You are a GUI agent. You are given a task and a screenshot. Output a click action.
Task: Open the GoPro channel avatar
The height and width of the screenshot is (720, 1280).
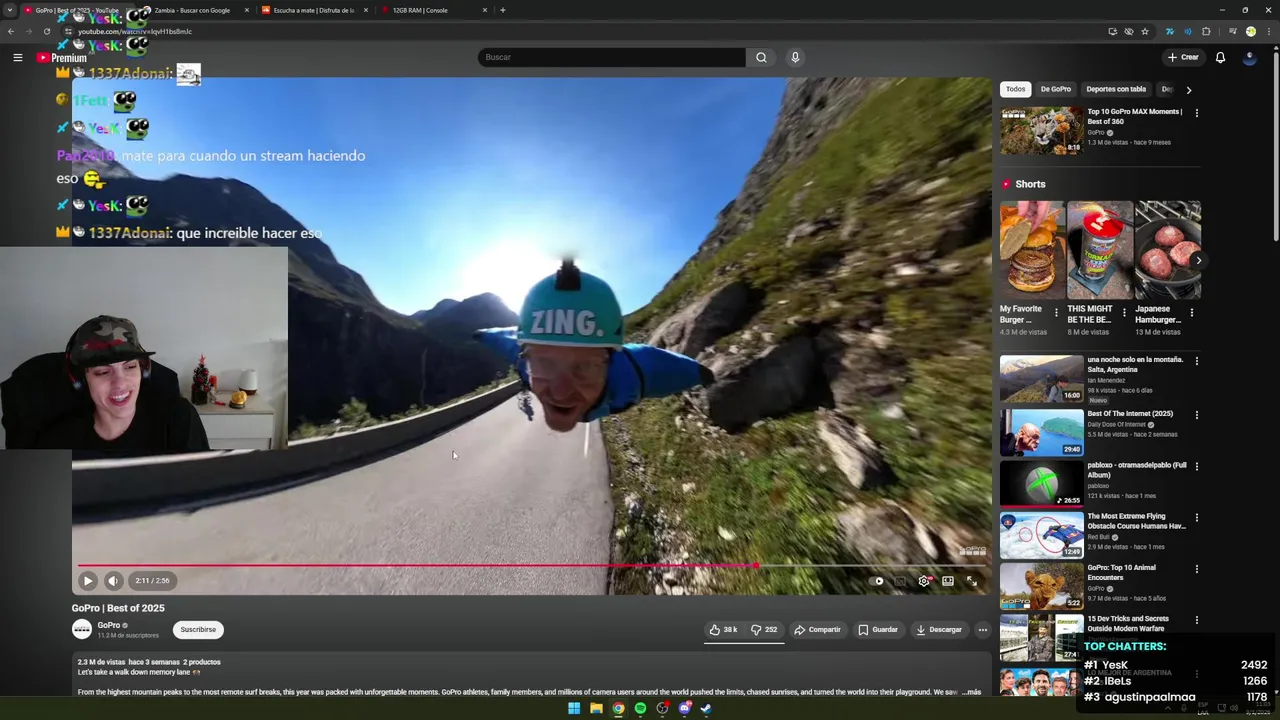point(82,629)
